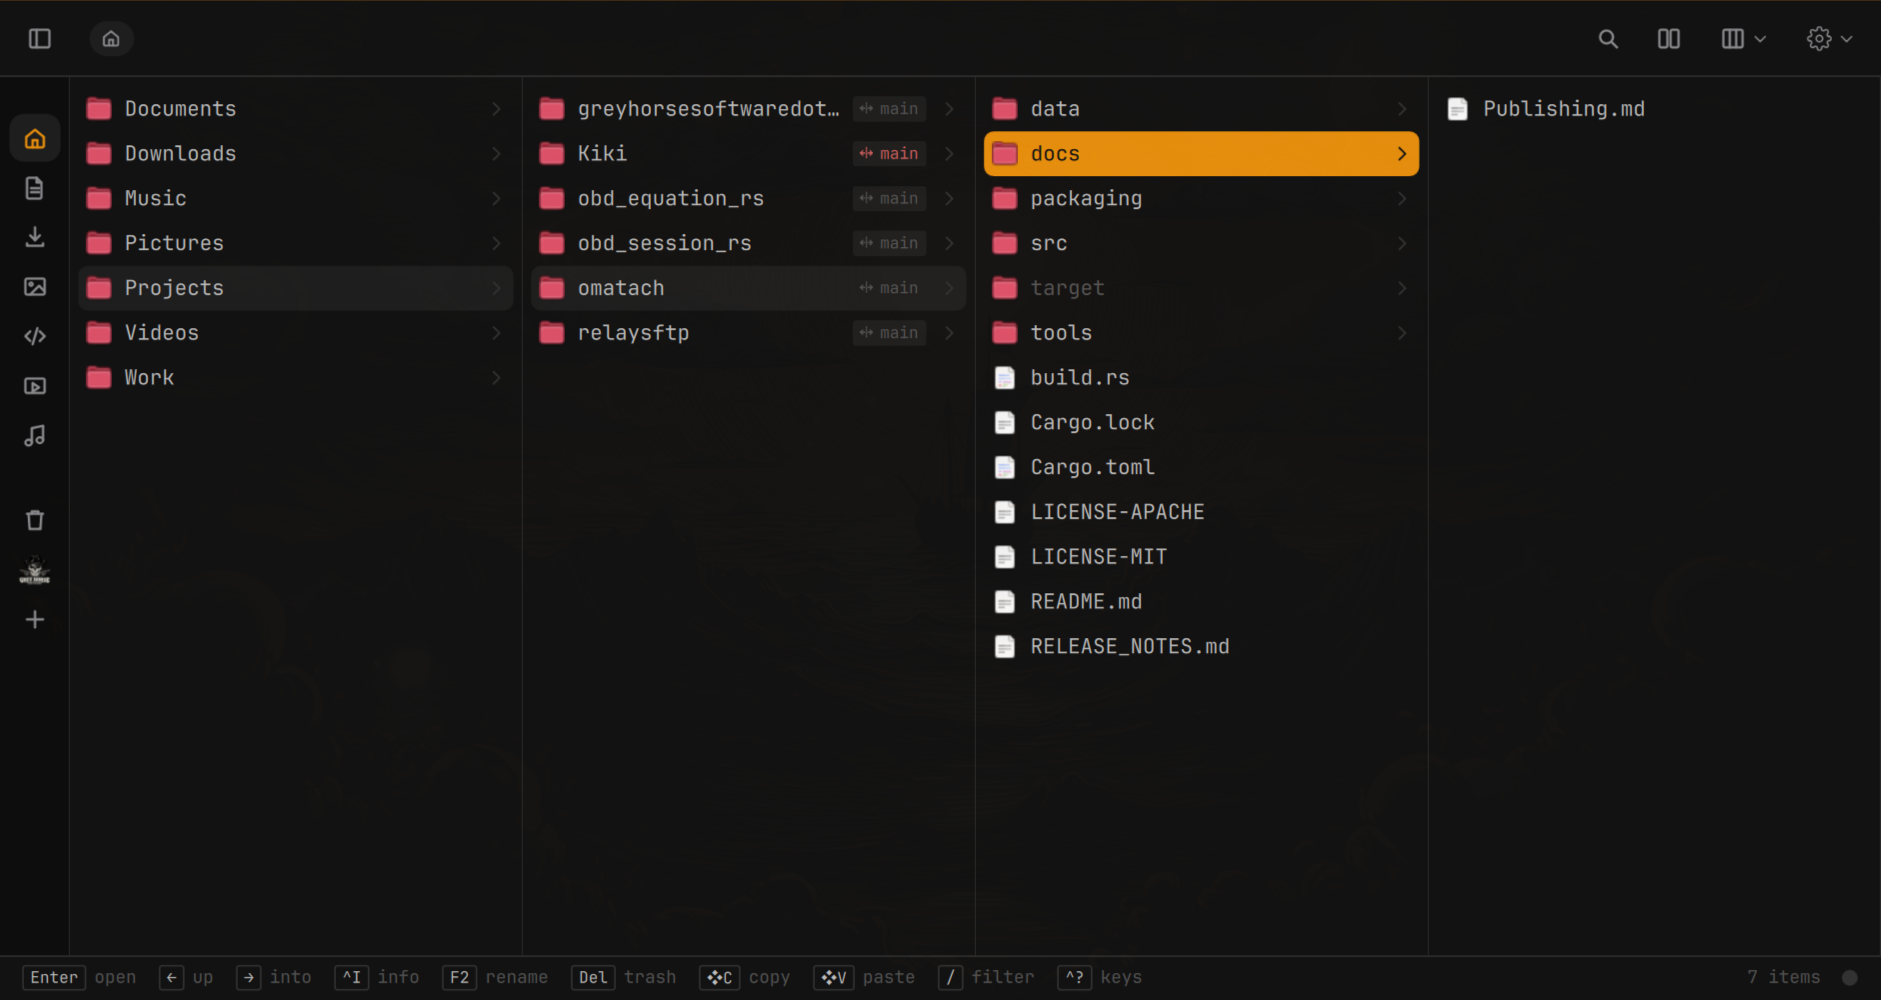Image resolution: width=1881 pixels, height=1000 pixels.
Task: Open the settings gear dropdown
Action: 1830,39
